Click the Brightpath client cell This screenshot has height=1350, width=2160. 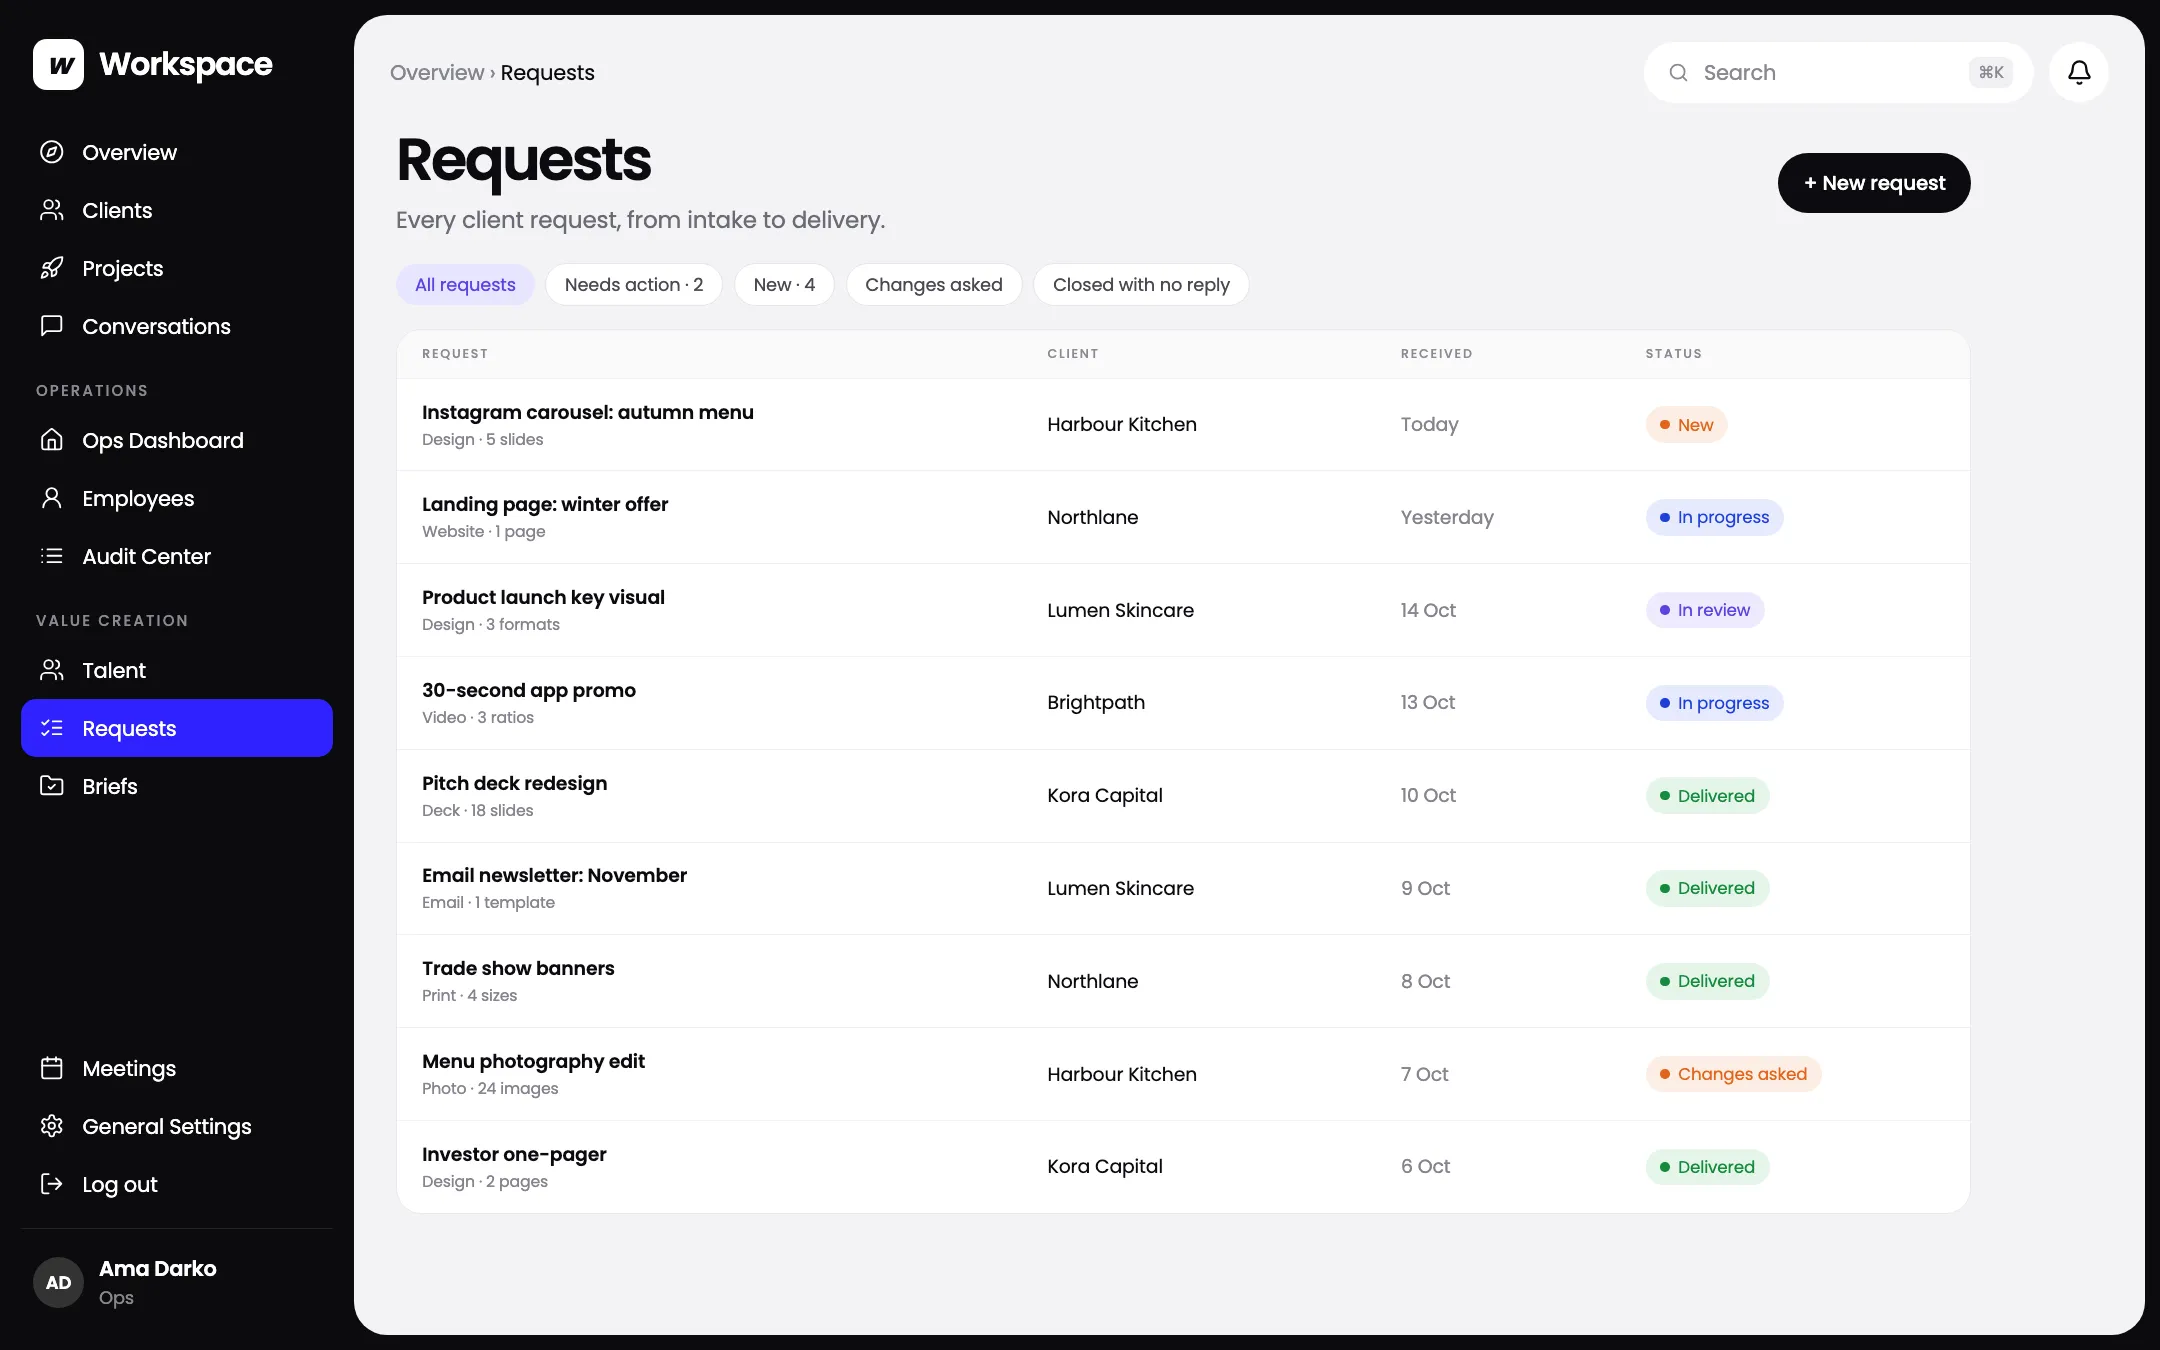1096,703
